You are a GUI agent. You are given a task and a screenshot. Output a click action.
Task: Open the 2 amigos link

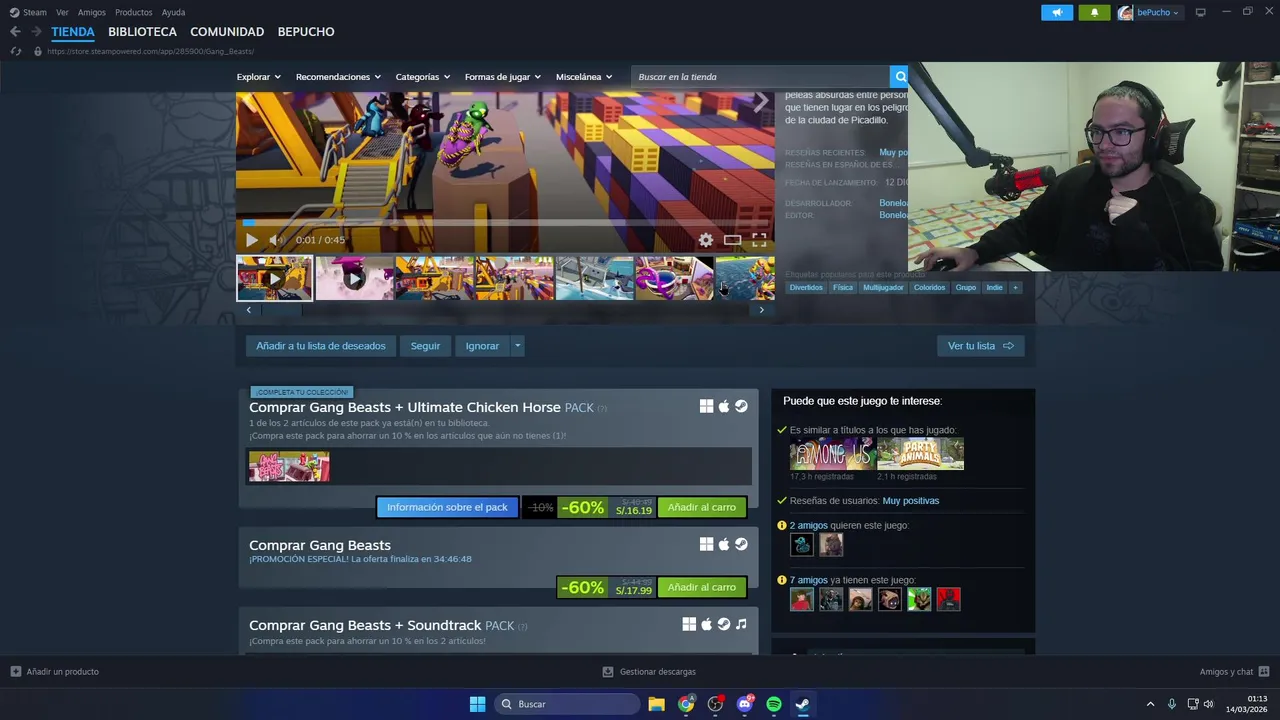(809, 526)
